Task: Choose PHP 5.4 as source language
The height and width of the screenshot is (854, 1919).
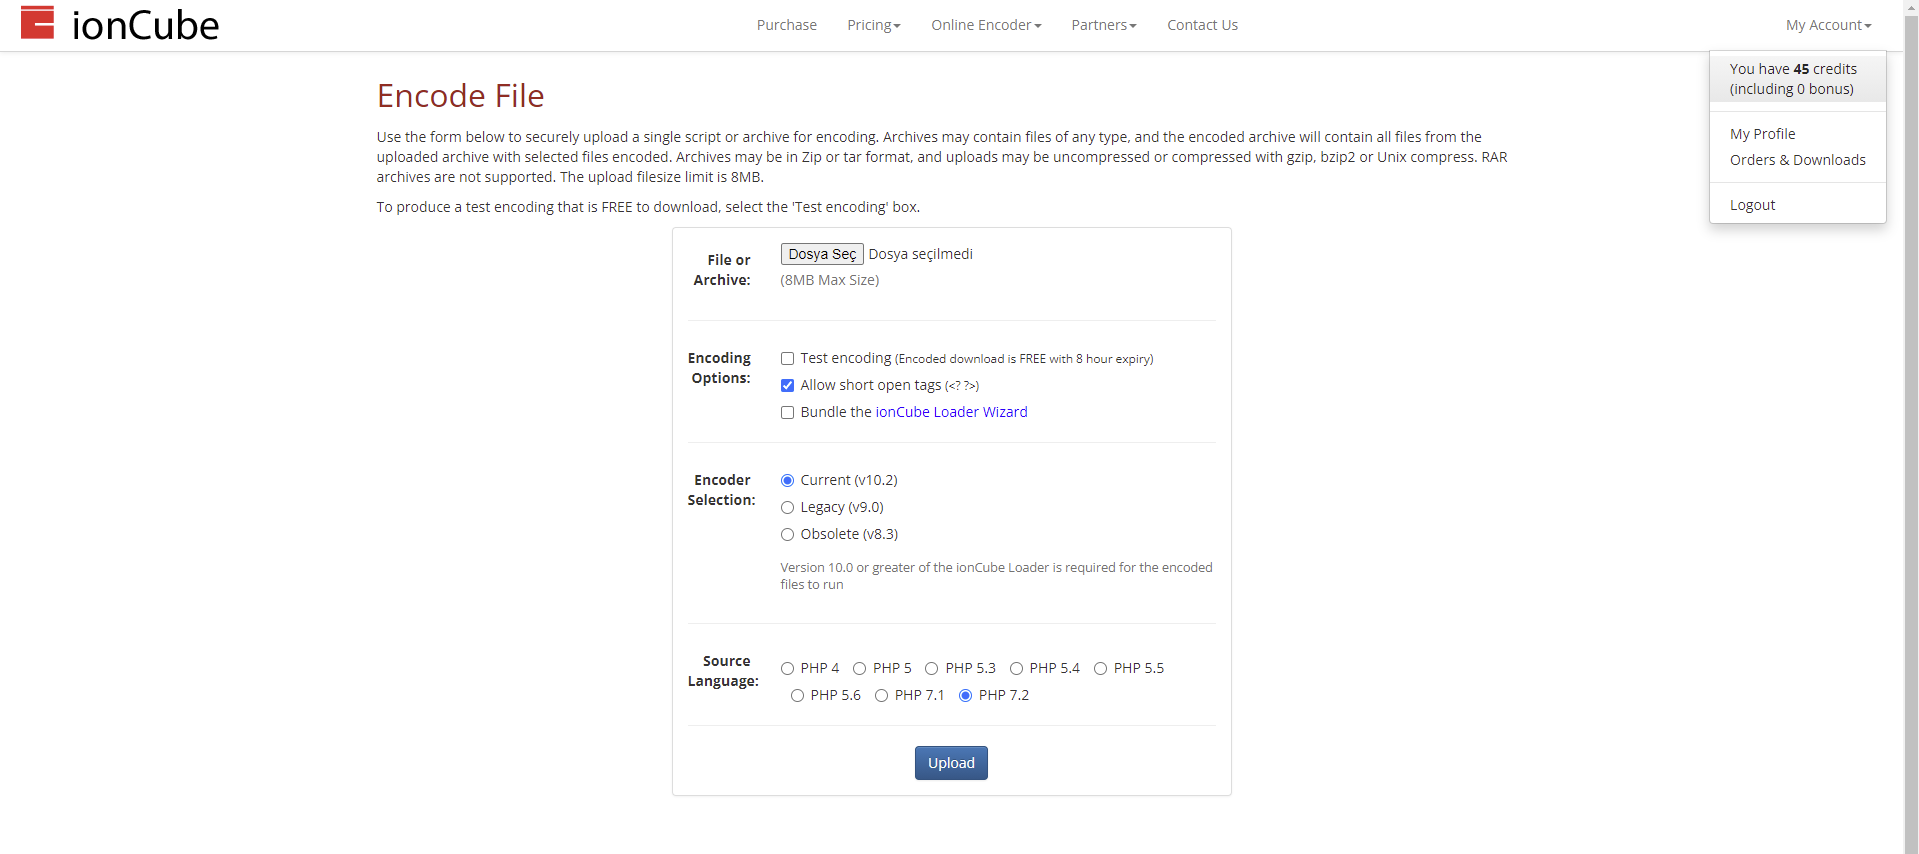Action: [x=1016, y=669]
